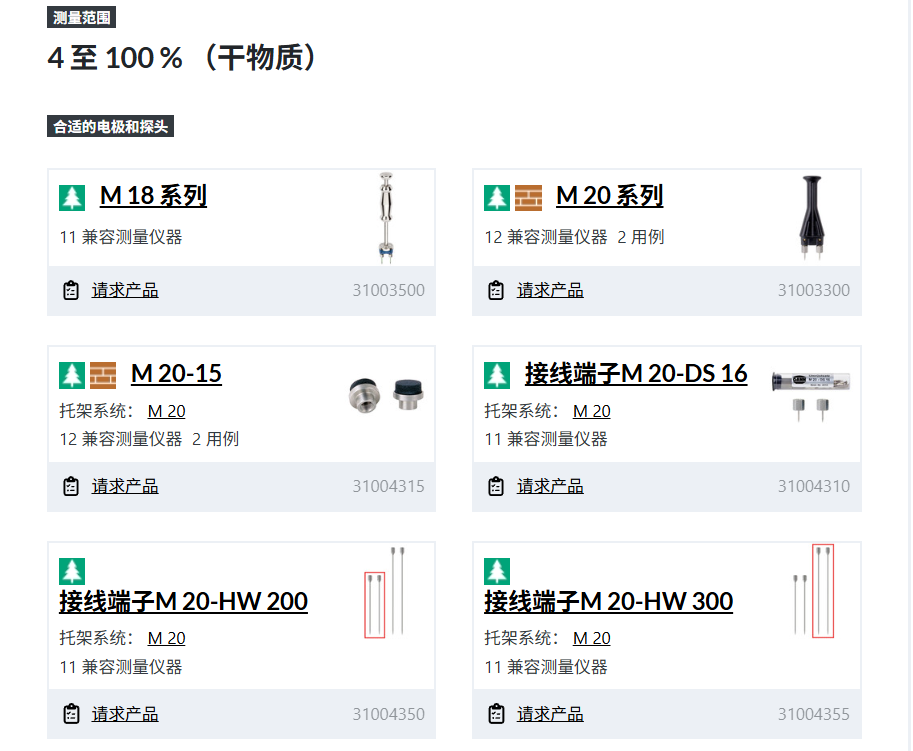913x751 pixels.
Task: Click the clipboard icon for product 31003300
Action: (x=496, y=290)
